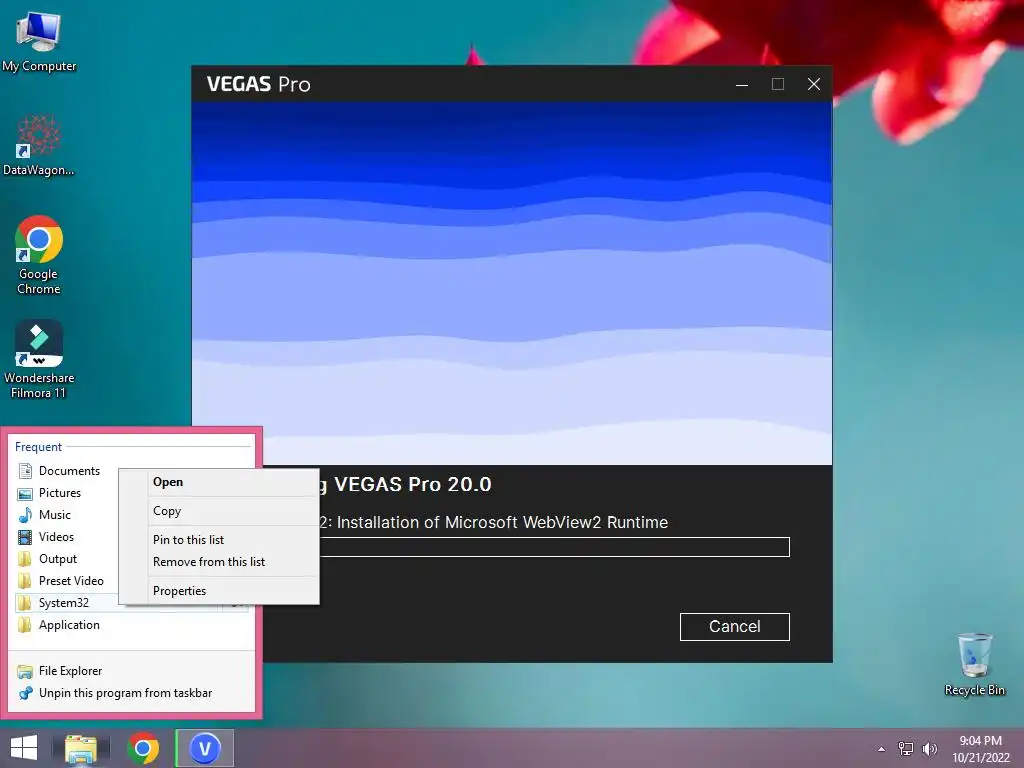Close the VEGAS Pro installer window
Screen dimensions: 1024x768
click(814, 84)
